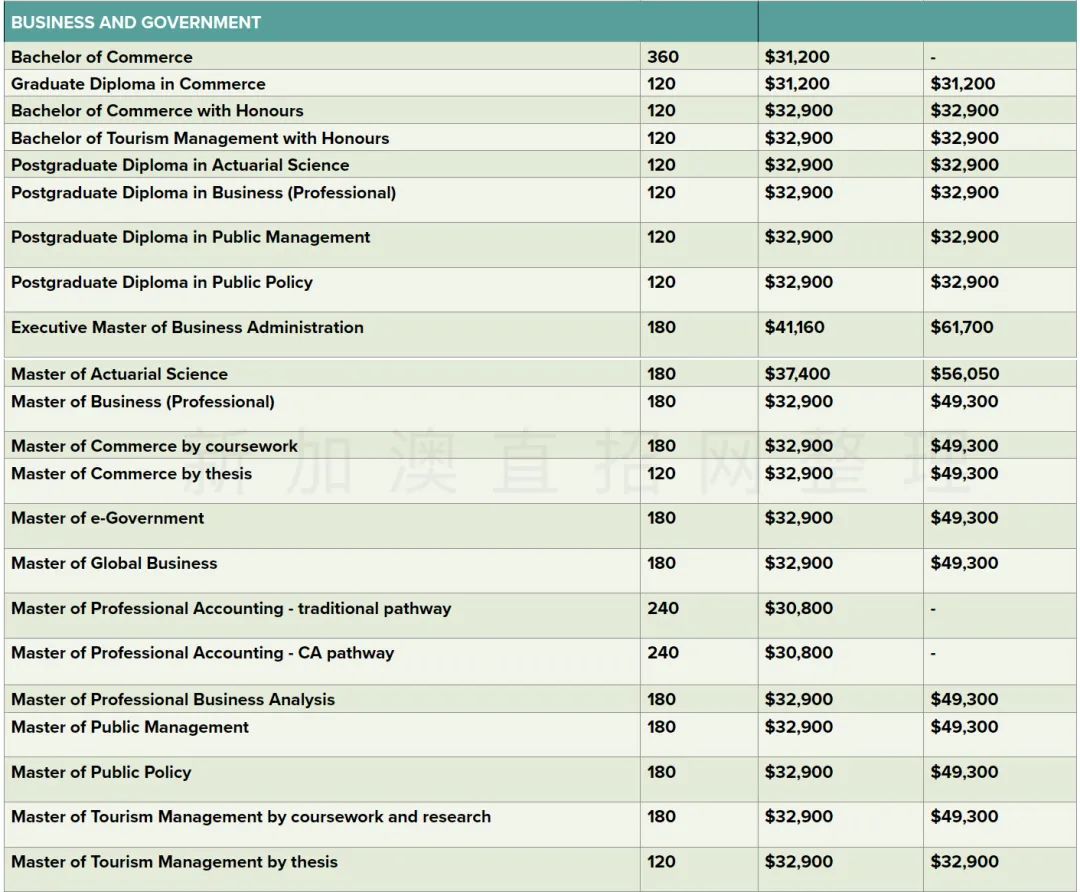Select $31,200 fee for Bachelor of Commerce

797,56
